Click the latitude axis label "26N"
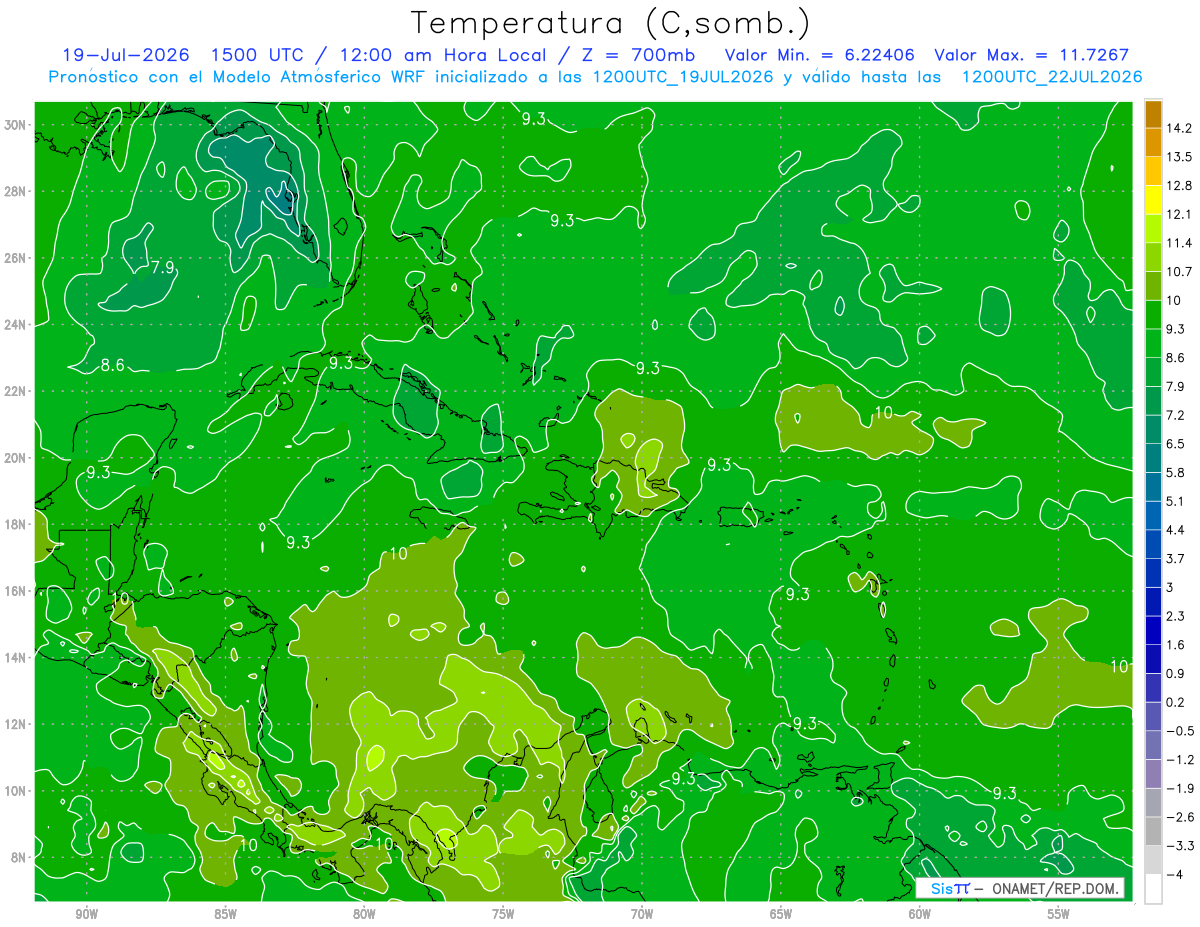 [17, 258]
